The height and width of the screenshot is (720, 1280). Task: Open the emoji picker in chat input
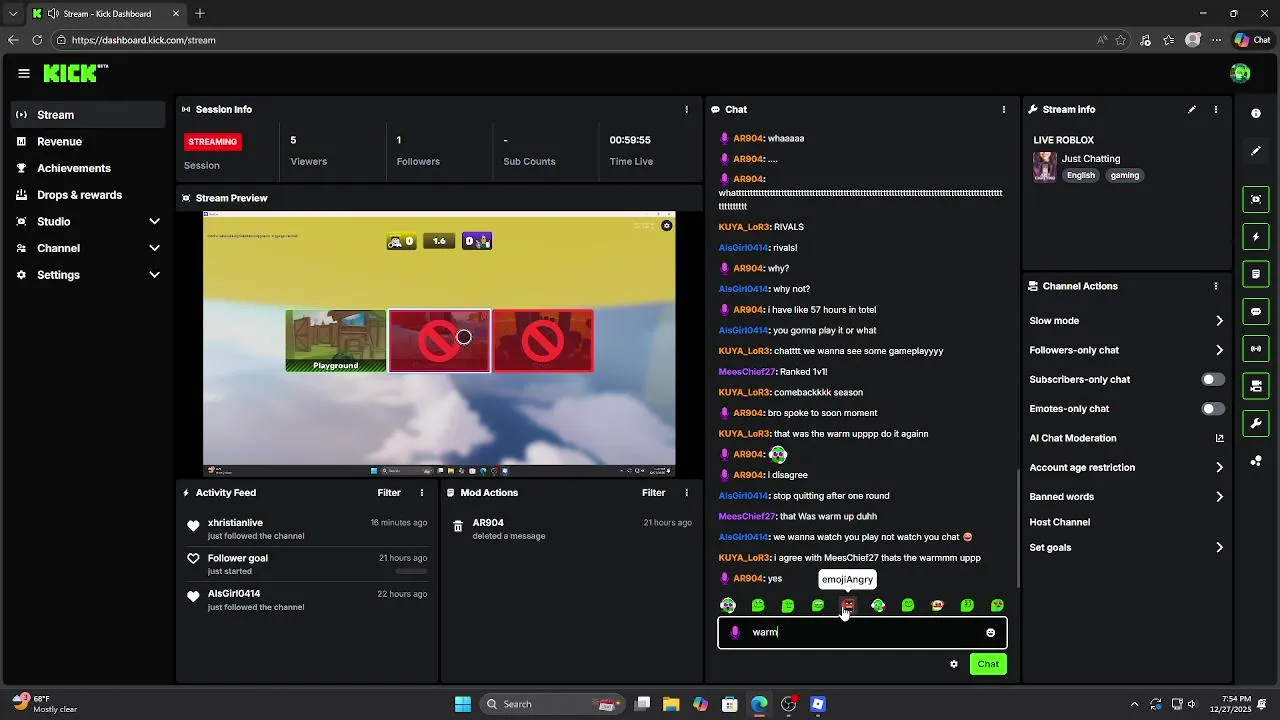click(x=991, y=633)
